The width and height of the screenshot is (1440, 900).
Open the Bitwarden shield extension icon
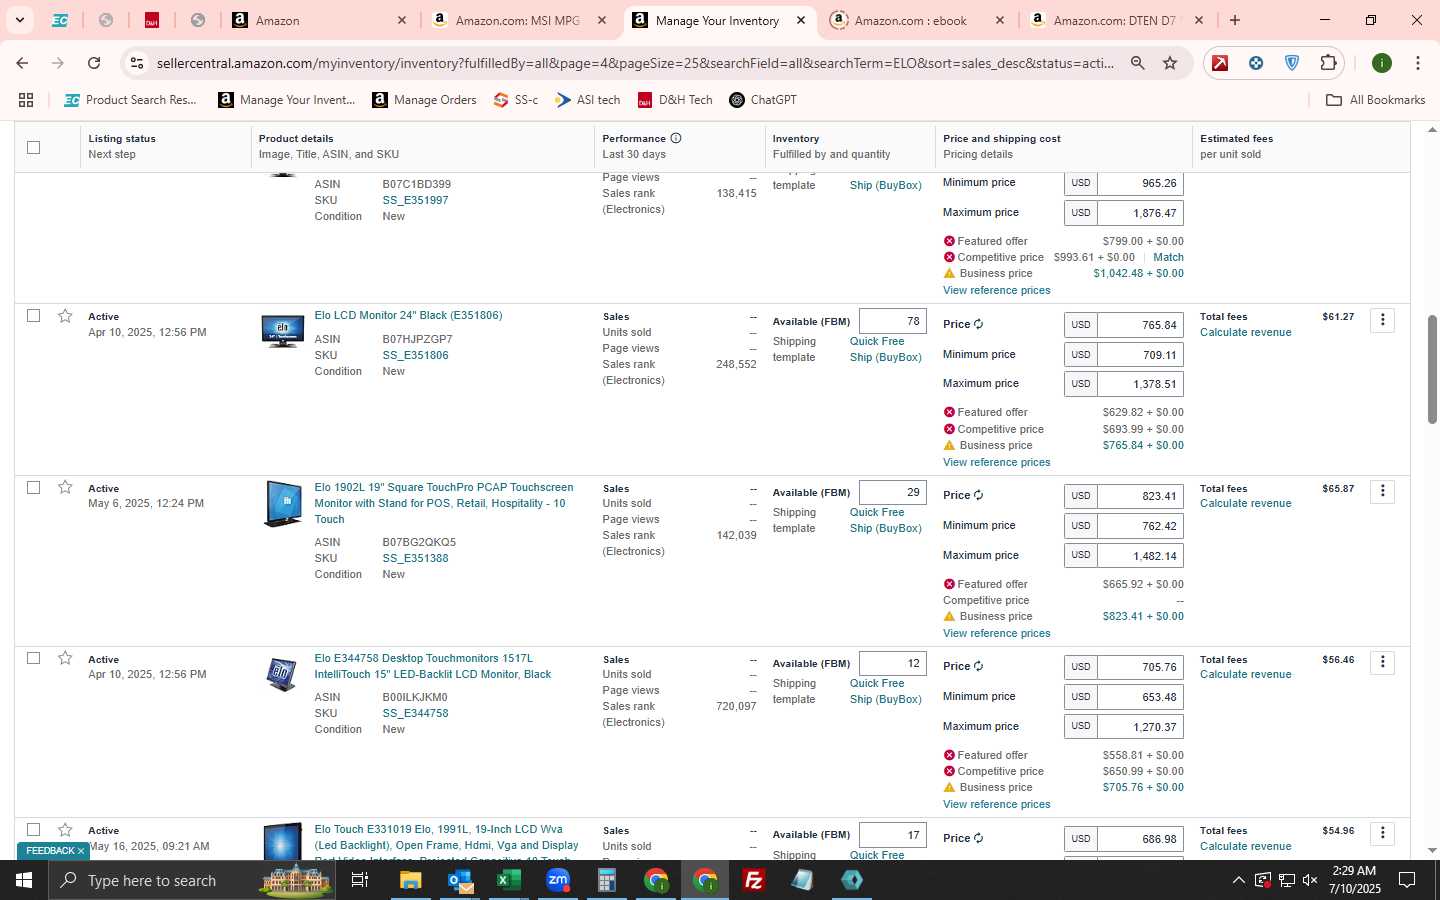click(1292, 63)
